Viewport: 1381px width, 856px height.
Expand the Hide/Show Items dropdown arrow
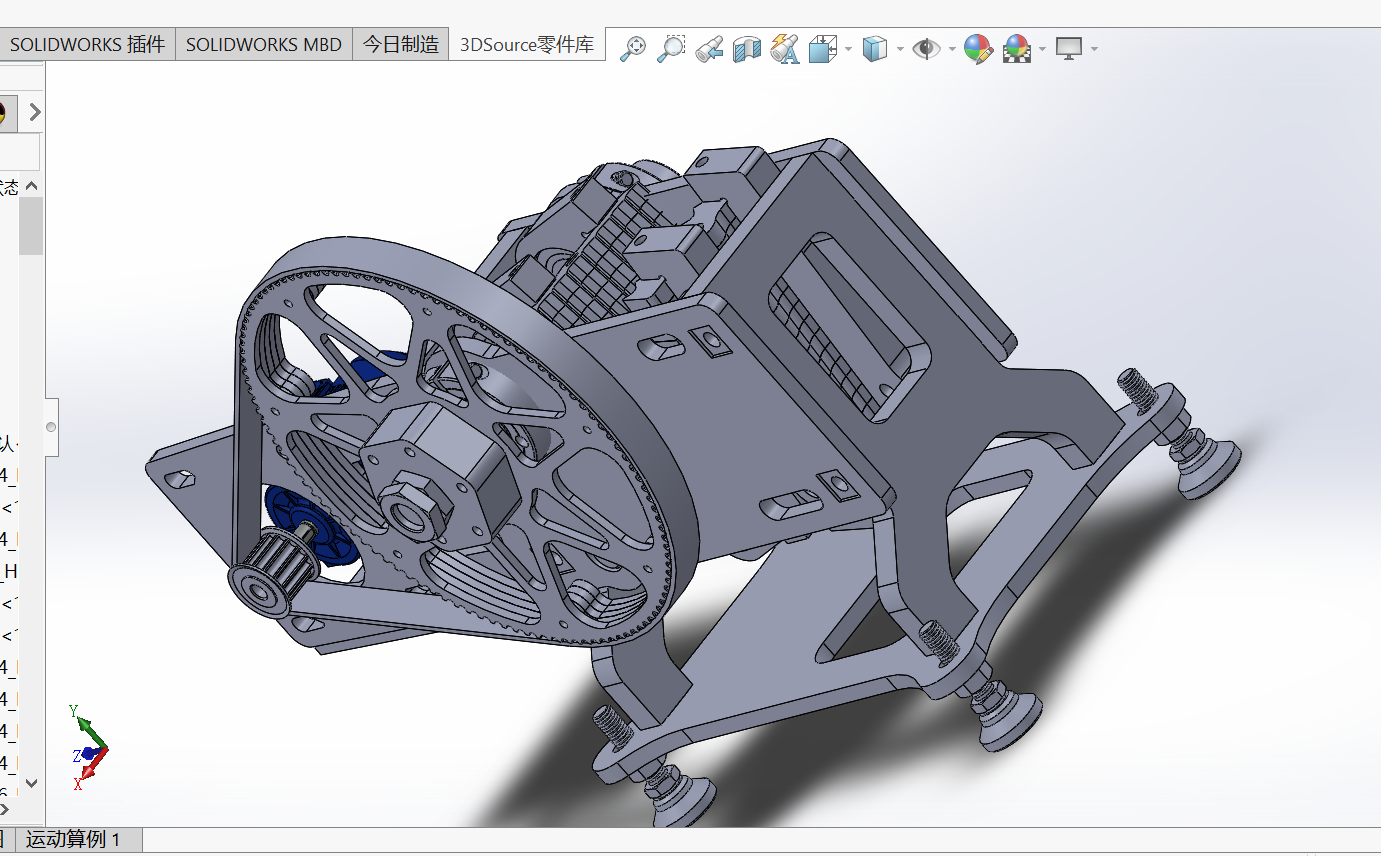click(x=952, y=49)
